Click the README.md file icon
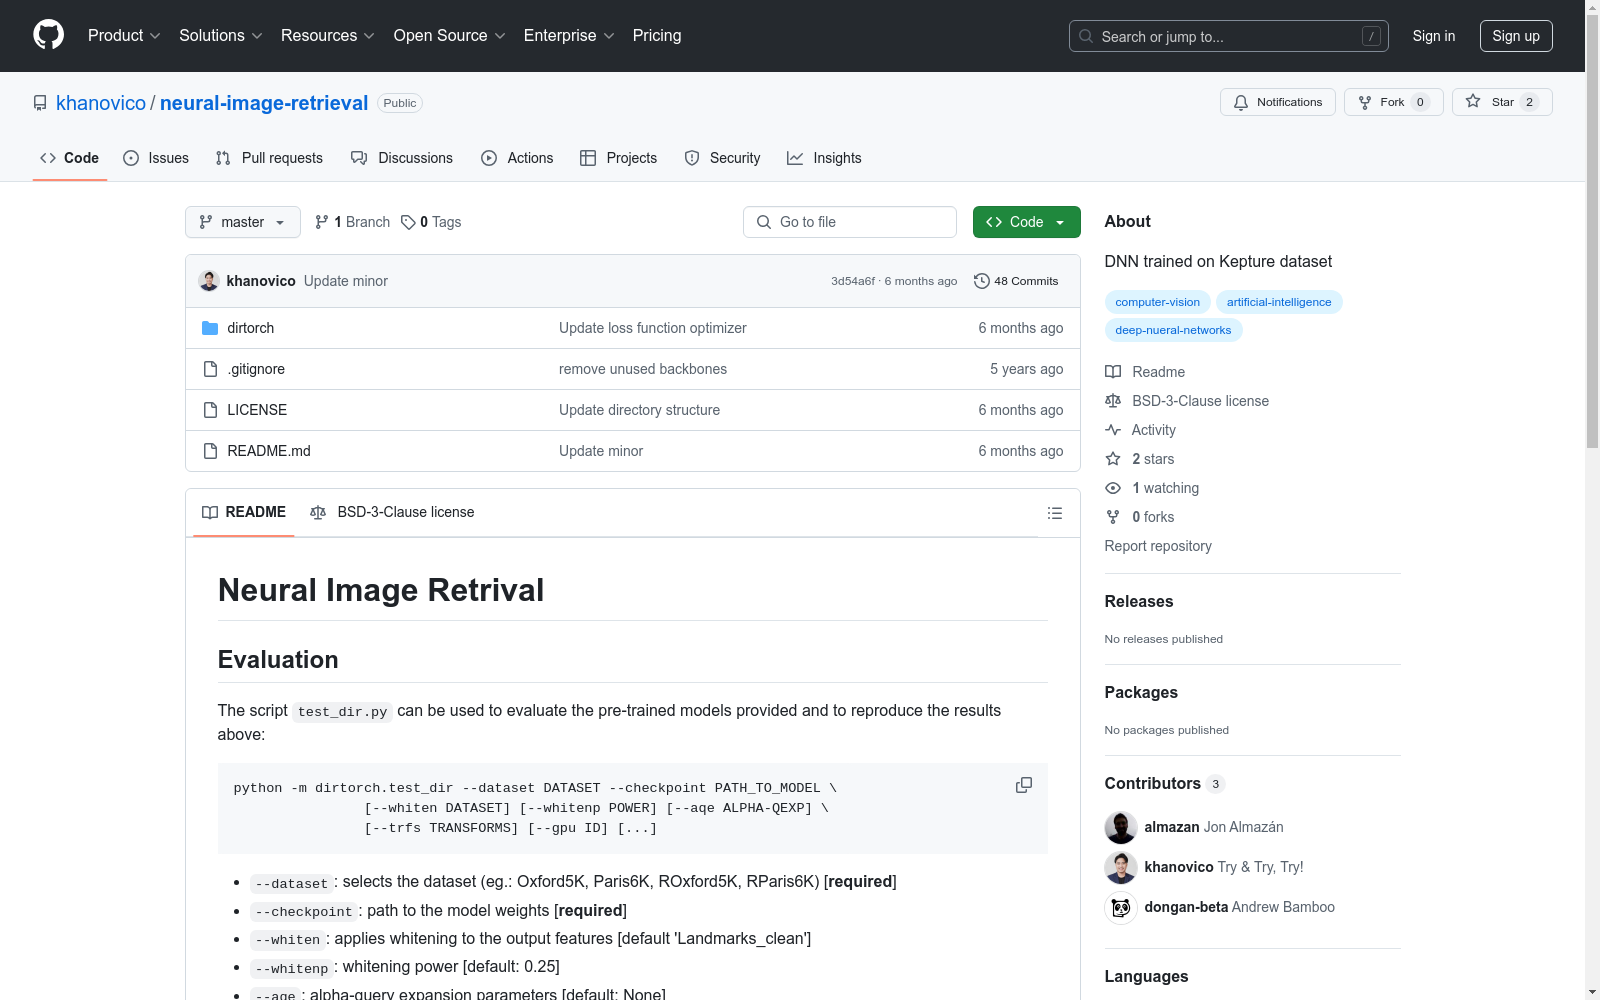1600x1000 pixels. [210, 451]
